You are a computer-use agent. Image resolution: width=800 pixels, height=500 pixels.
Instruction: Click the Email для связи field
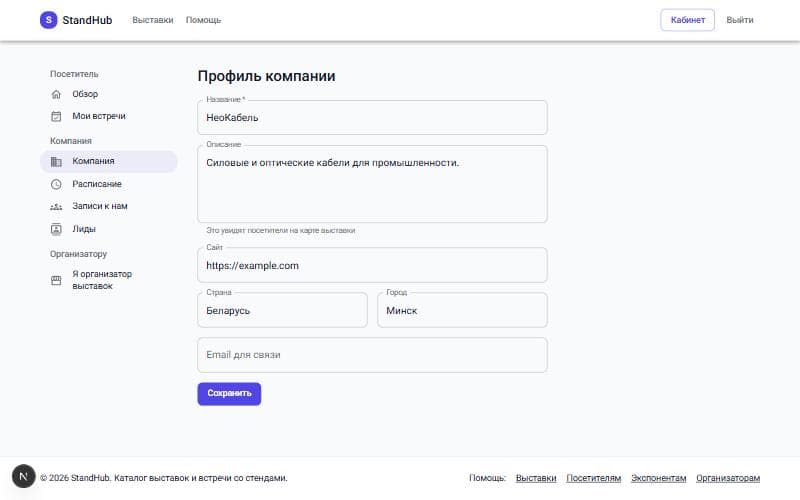pos(372,355)
